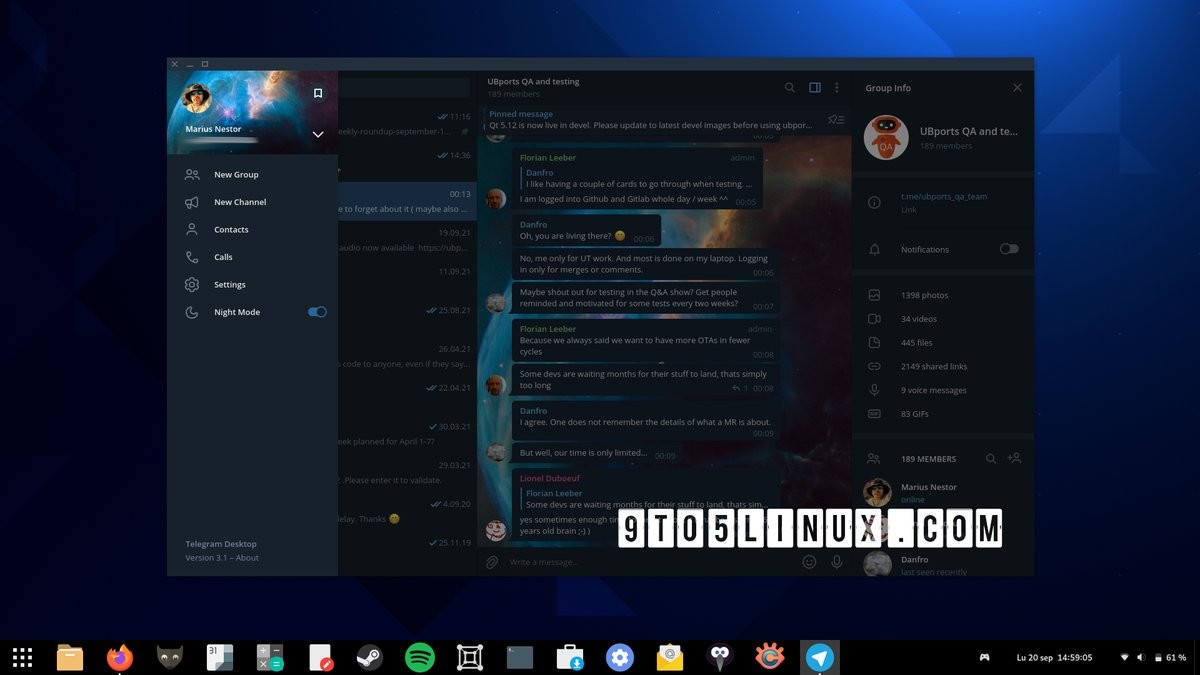Screen dimensions: 1200x675
Task: Launch Steam from the taskbar
Action: click(x=370, y=657)
